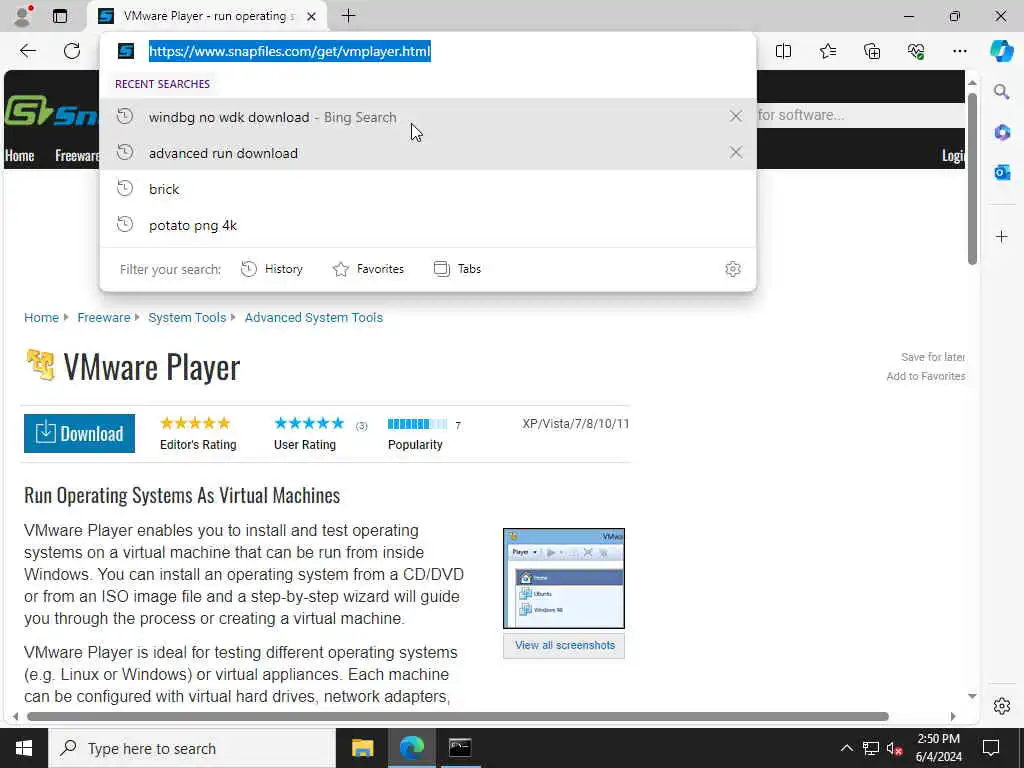Open Collections icon in toolbar
Viewport: 1024px width, 768px height.
(x=872, y=51)
